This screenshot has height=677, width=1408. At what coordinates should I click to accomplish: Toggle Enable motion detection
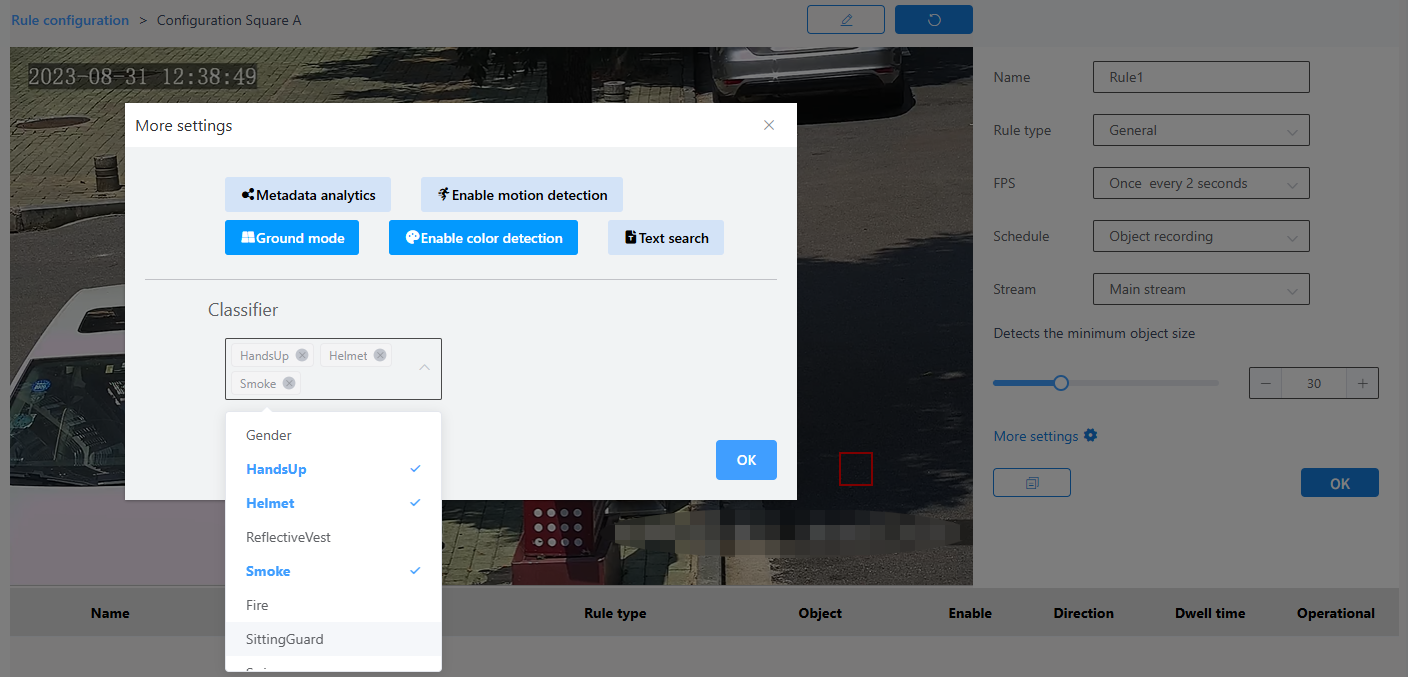521,195
